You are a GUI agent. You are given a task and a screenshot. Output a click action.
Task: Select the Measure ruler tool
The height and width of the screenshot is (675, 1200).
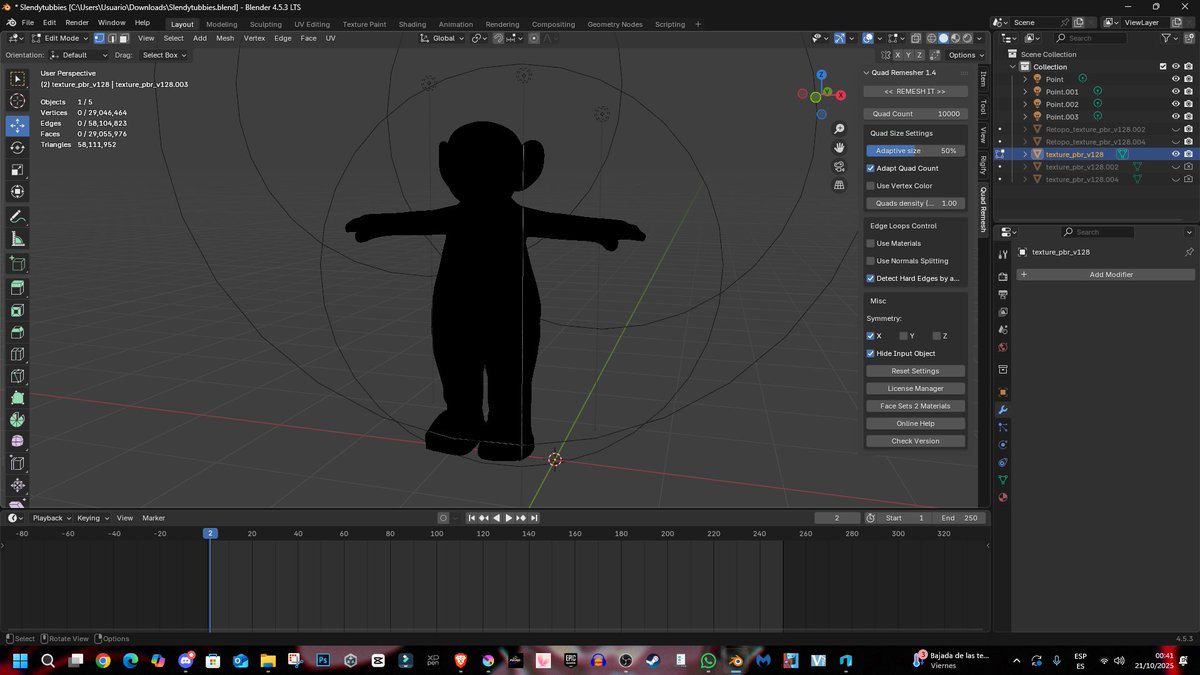(x=17, y=239)
